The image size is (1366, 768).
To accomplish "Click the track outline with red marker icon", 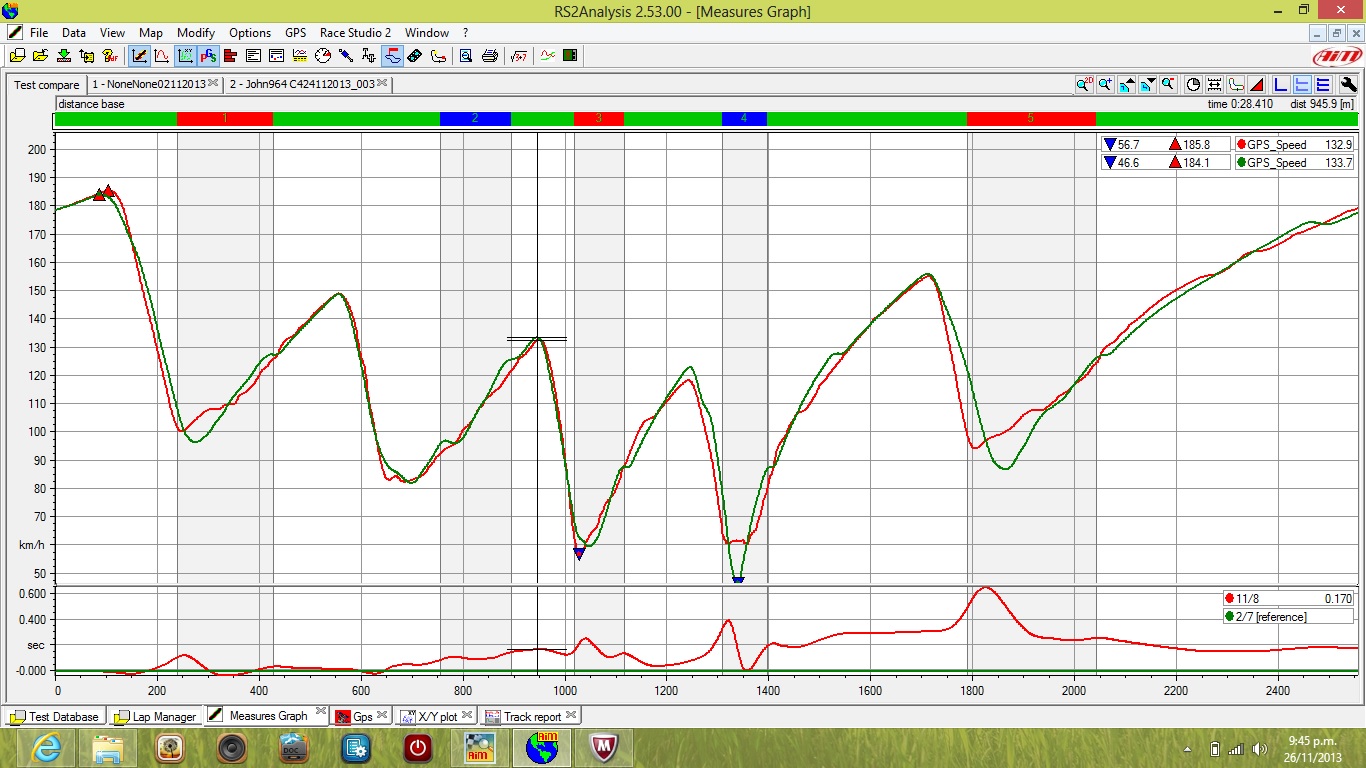I will (437, 55).
